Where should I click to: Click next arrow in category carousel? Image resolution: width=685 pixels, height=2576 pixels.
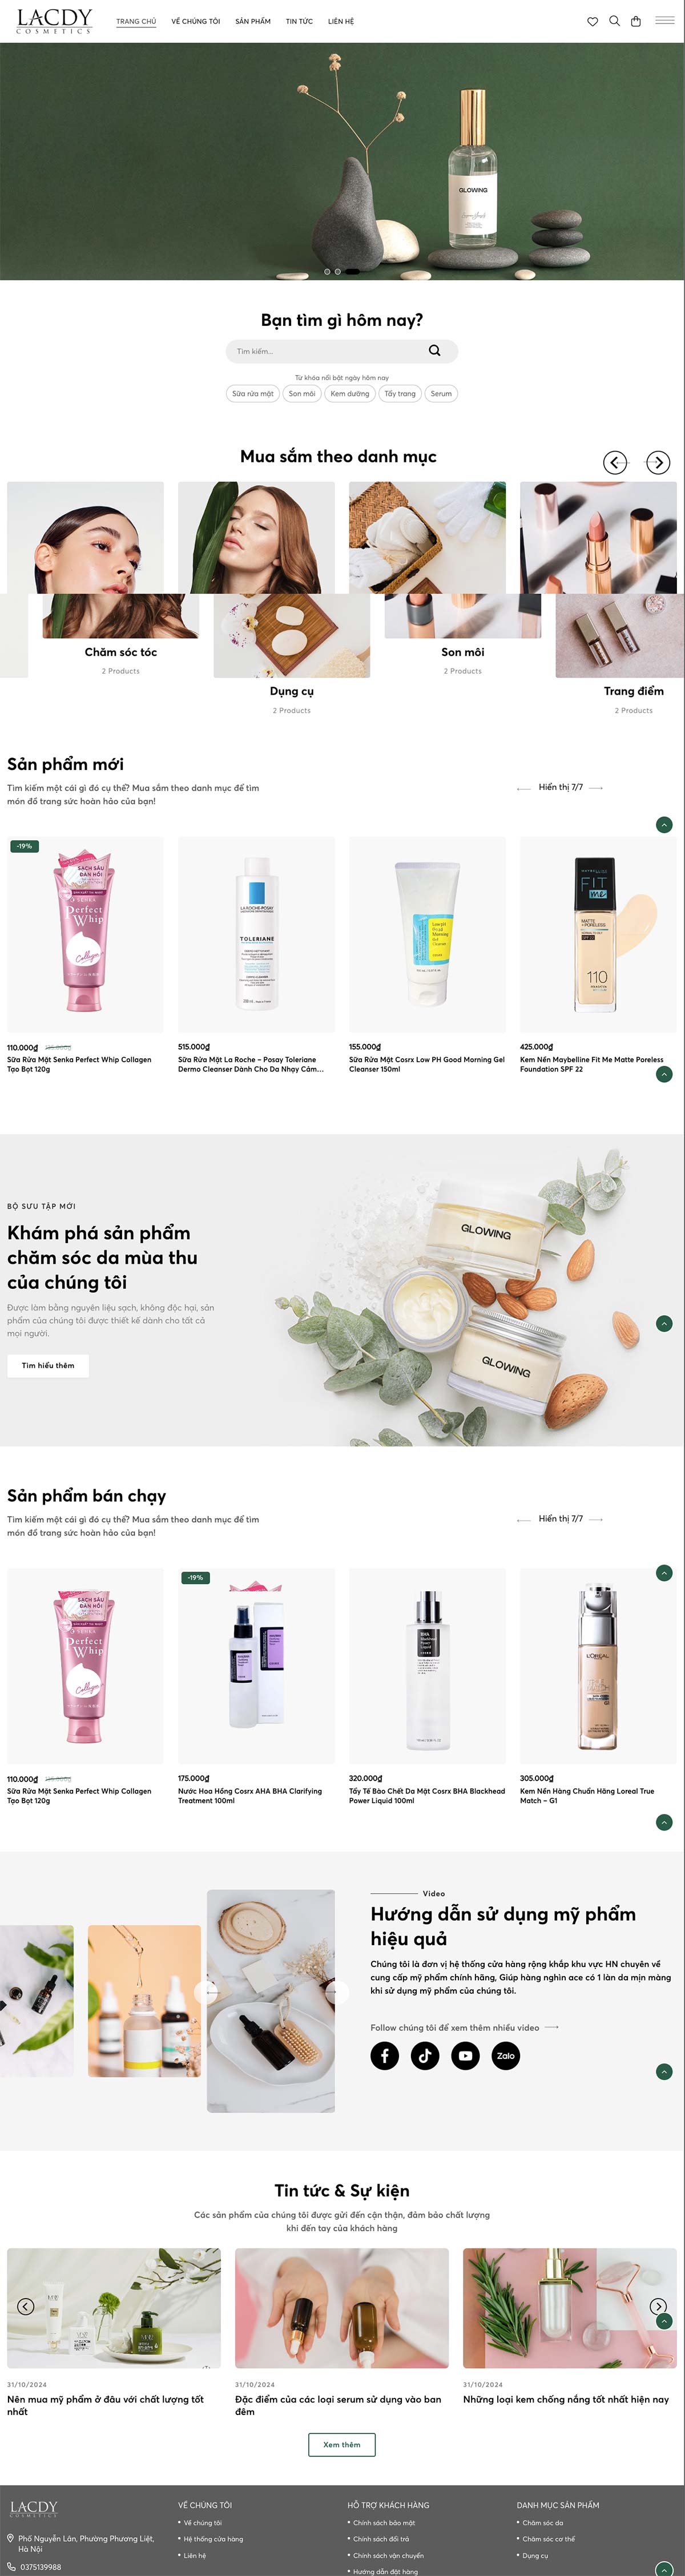click(658, 462)
